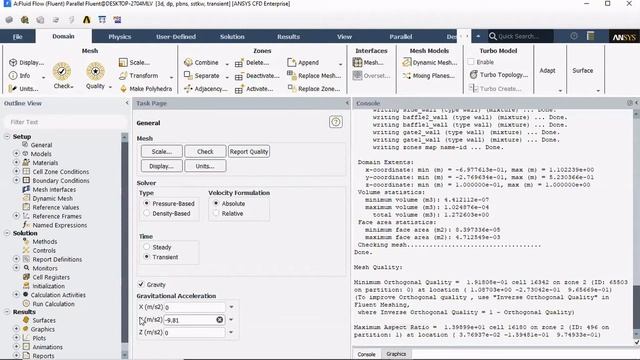Screen dimensions: 640x360
Task: Open the X acceleration dropdown arrow
Action: coord(231,307)
